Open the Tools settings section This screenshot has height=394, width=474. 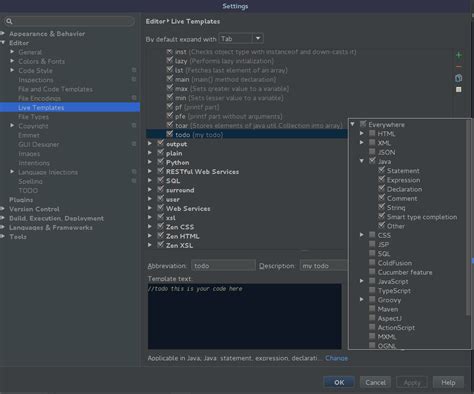[x=18, y=237]
